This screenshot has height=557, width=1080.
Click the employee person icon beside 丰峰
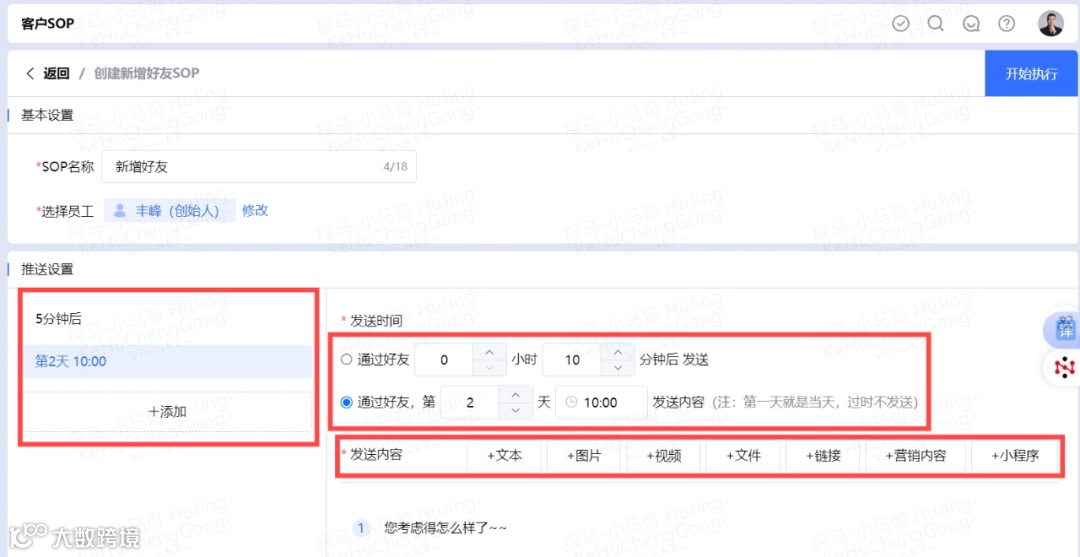click(119, 211)
